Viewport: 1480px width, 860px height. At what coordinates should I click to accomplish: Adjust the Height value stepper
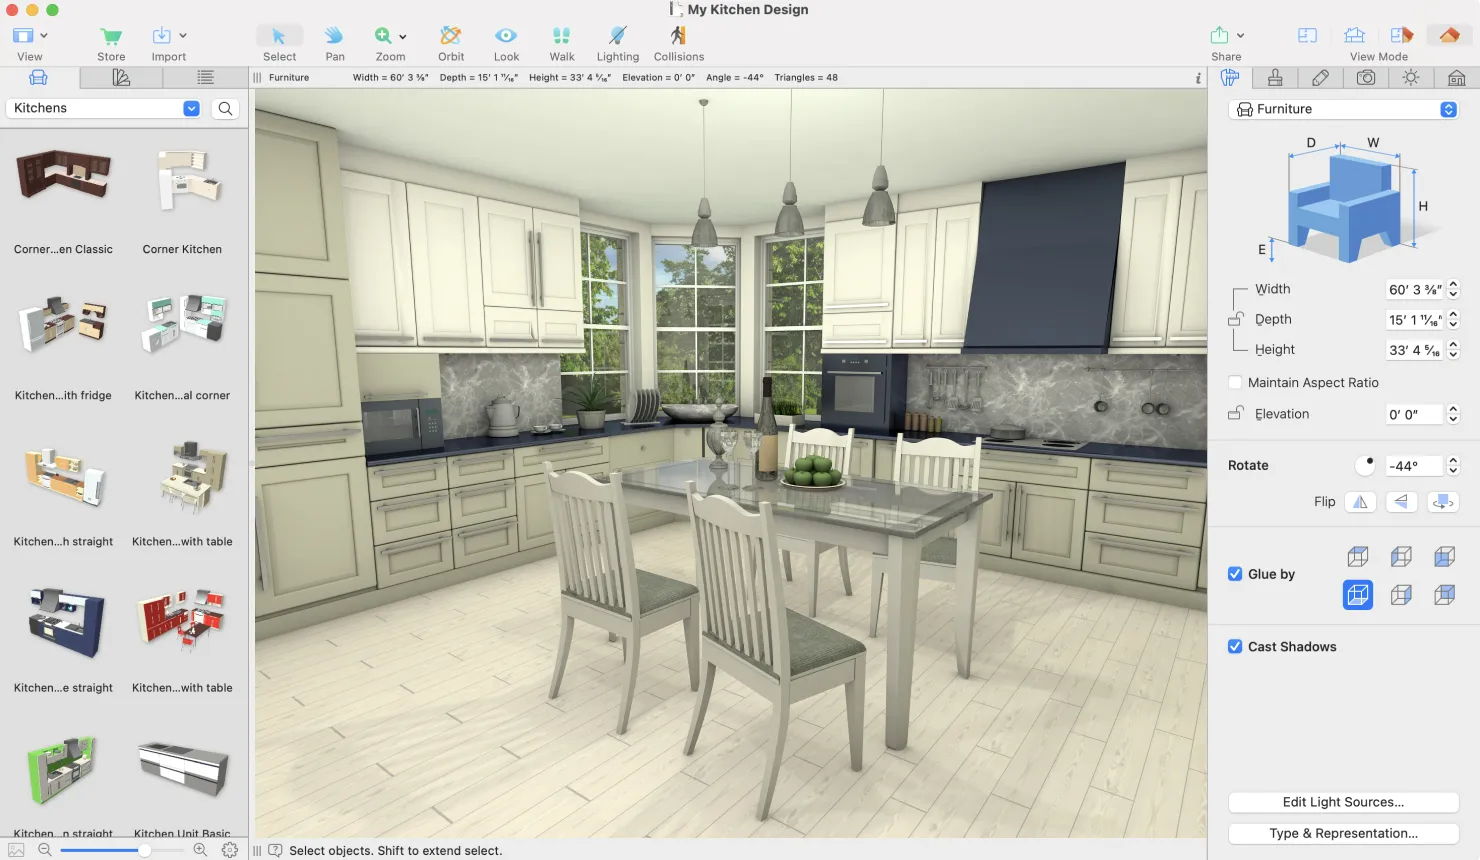tap(1453, 350)
